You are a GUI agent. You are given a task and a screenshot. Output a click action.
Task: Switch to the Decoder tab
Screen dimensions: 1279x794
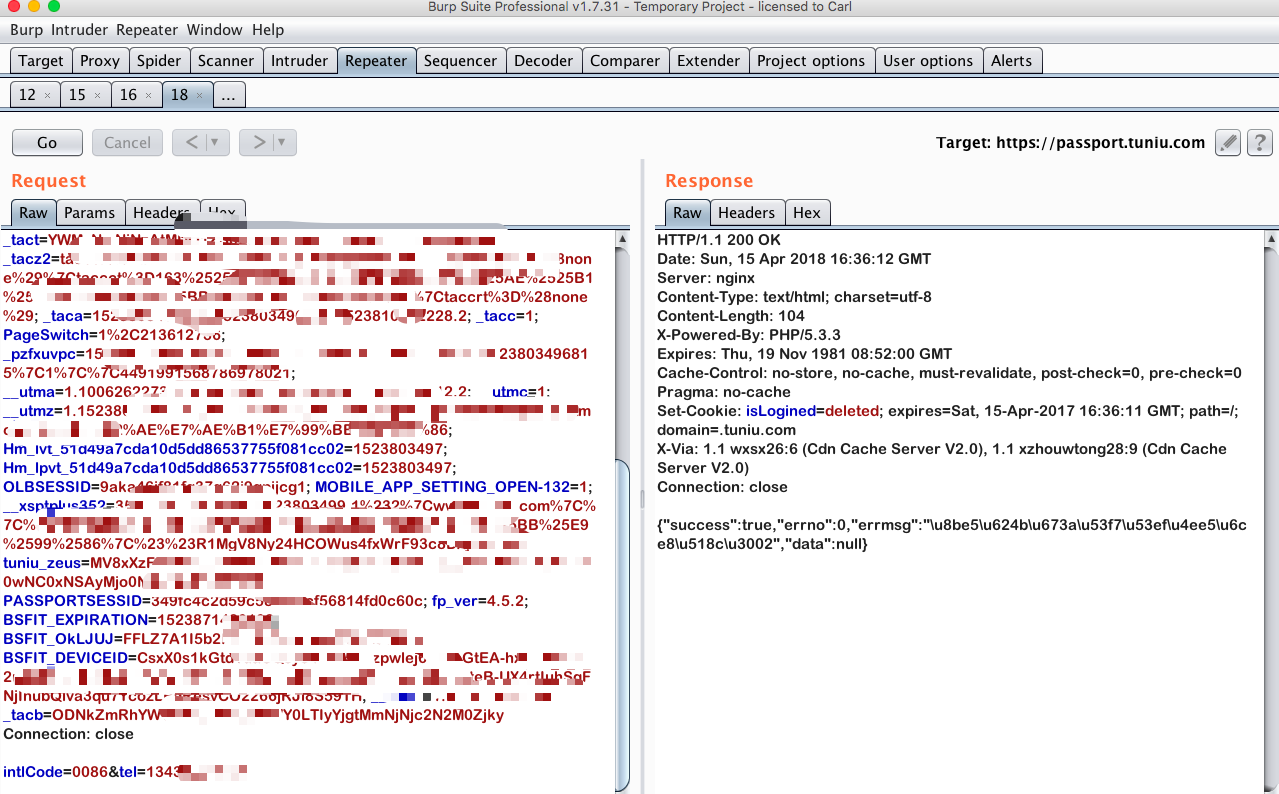[544, 61]
